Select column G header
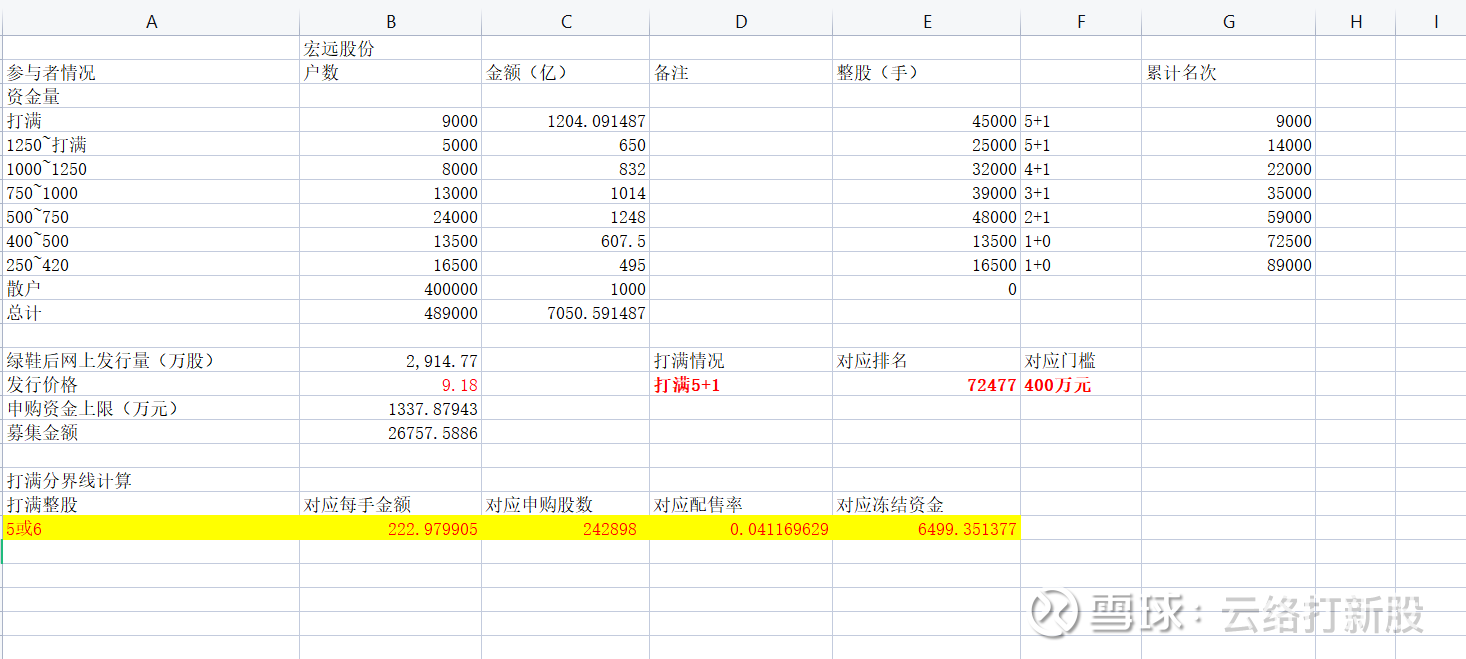 [x=1229, y=21]
